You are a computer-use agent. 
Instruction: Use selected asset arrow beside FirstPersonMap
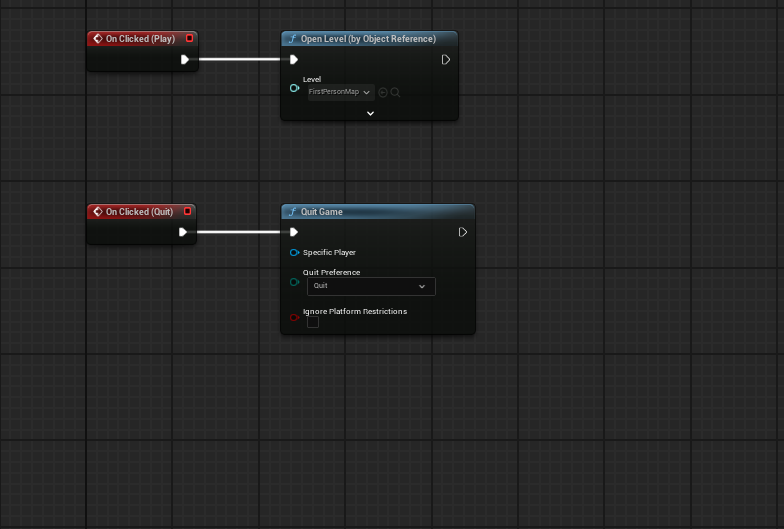[x=383, y=92]
